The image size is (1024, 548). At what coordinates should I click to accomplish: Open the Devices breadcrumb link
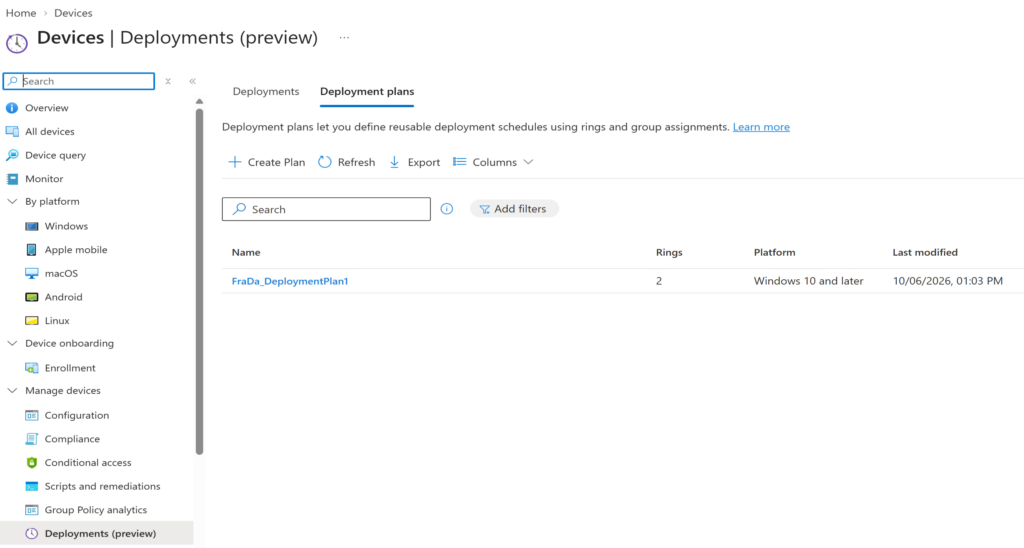(73, 13)
